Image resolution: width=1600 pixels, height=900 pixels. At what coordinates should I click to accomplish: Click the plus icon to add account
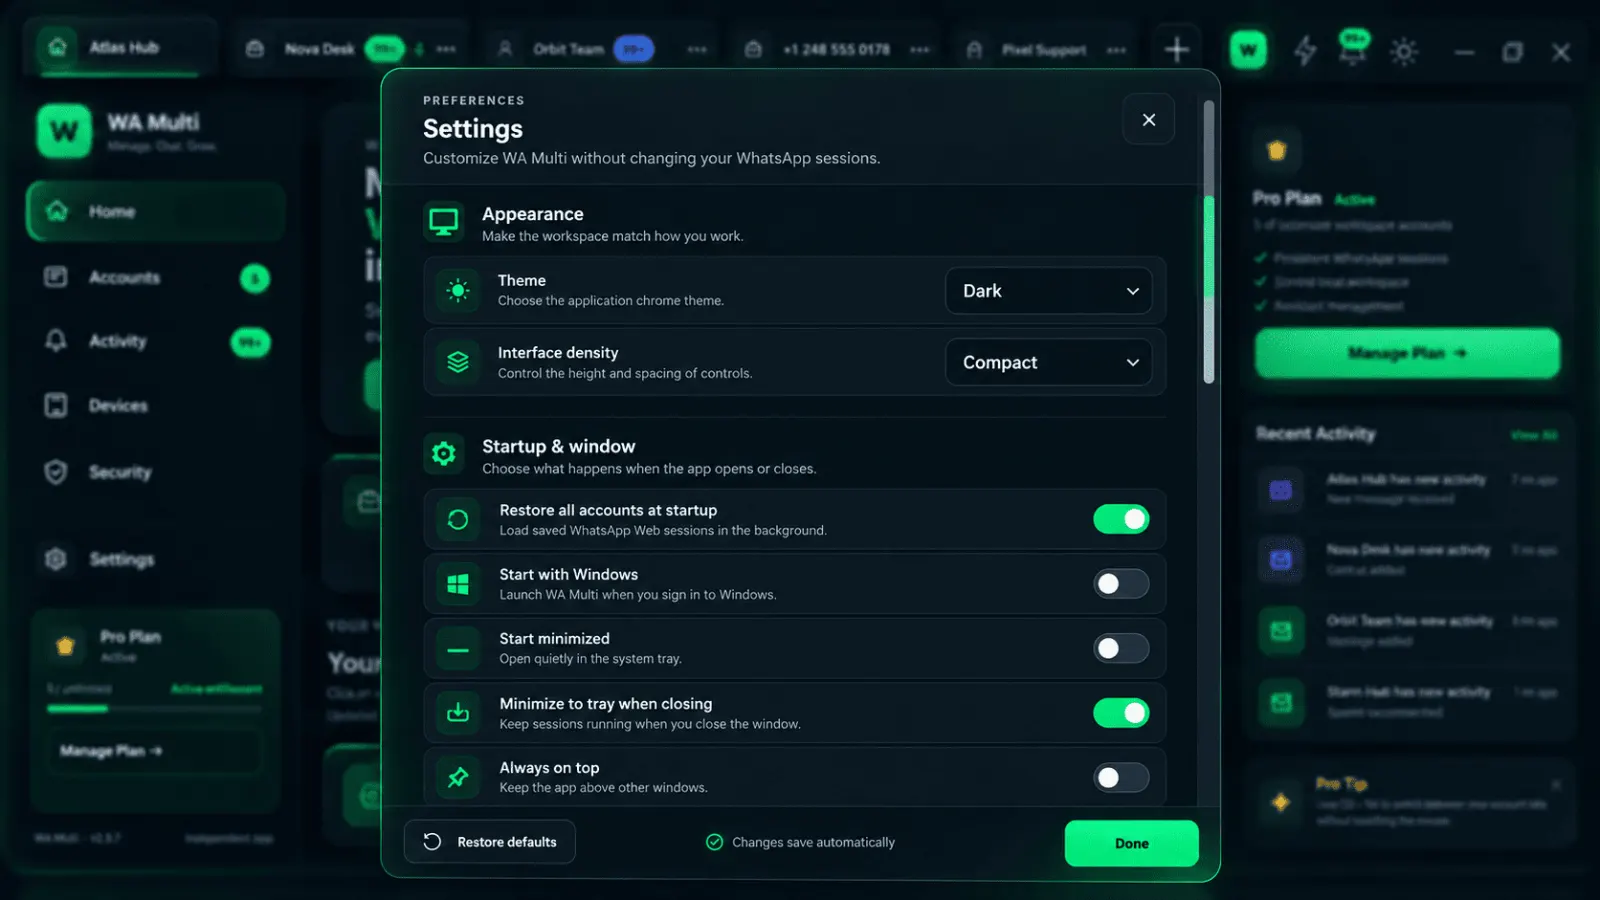coord(1176,50)
